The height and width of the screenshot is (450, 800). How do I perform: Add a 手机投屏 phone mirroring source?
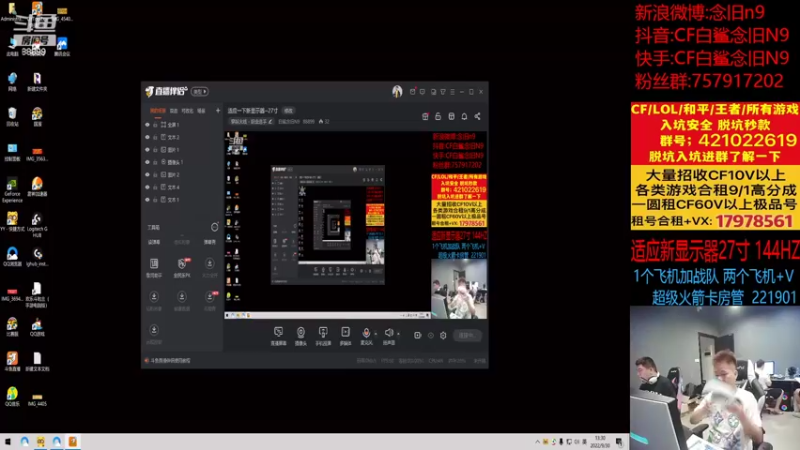click(x=323, y=336)
